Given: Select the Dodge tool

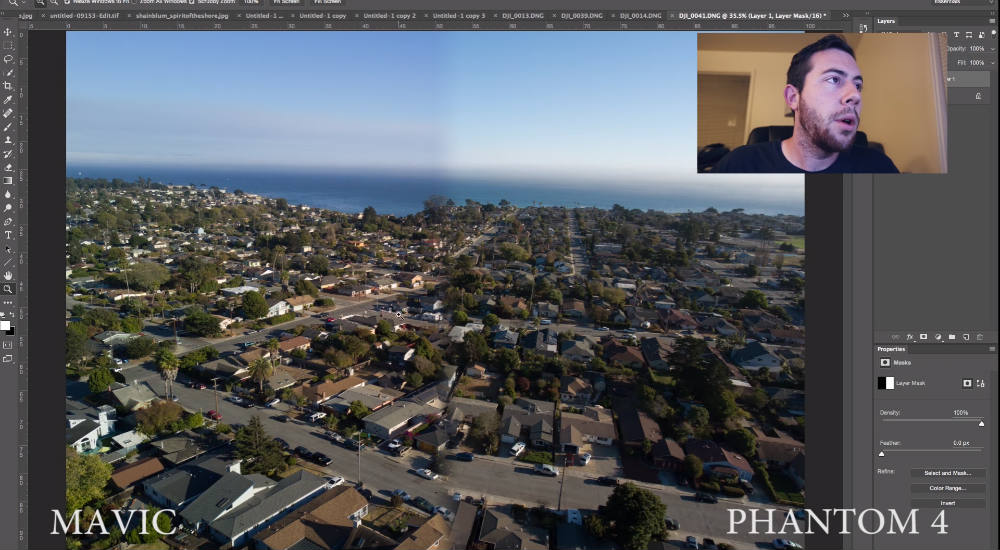Looking at the screenshot, I should [8, 208].
